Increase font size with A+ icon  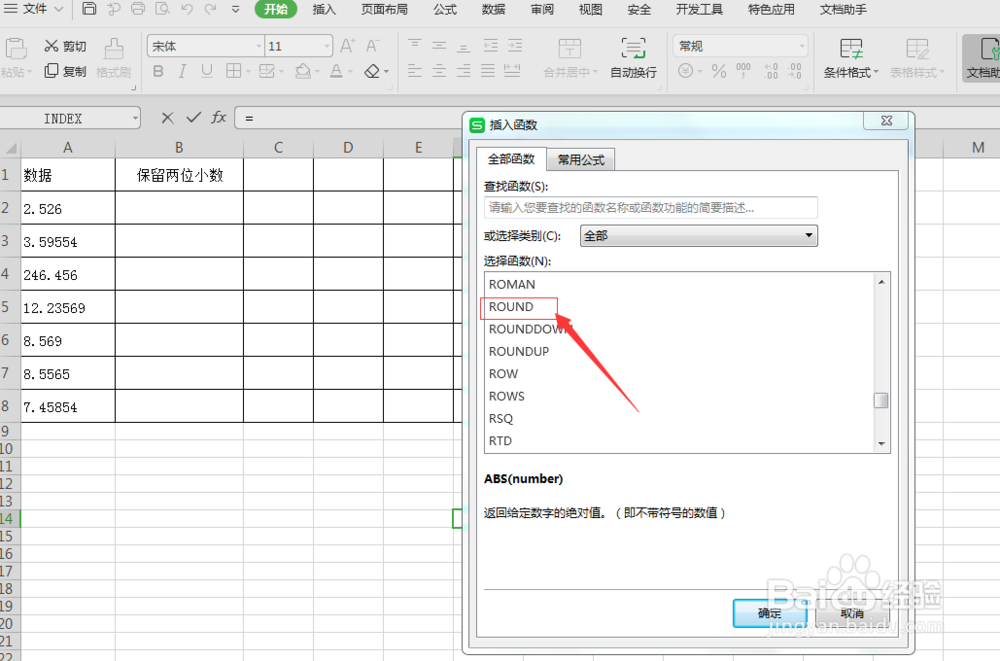(347, 46)
